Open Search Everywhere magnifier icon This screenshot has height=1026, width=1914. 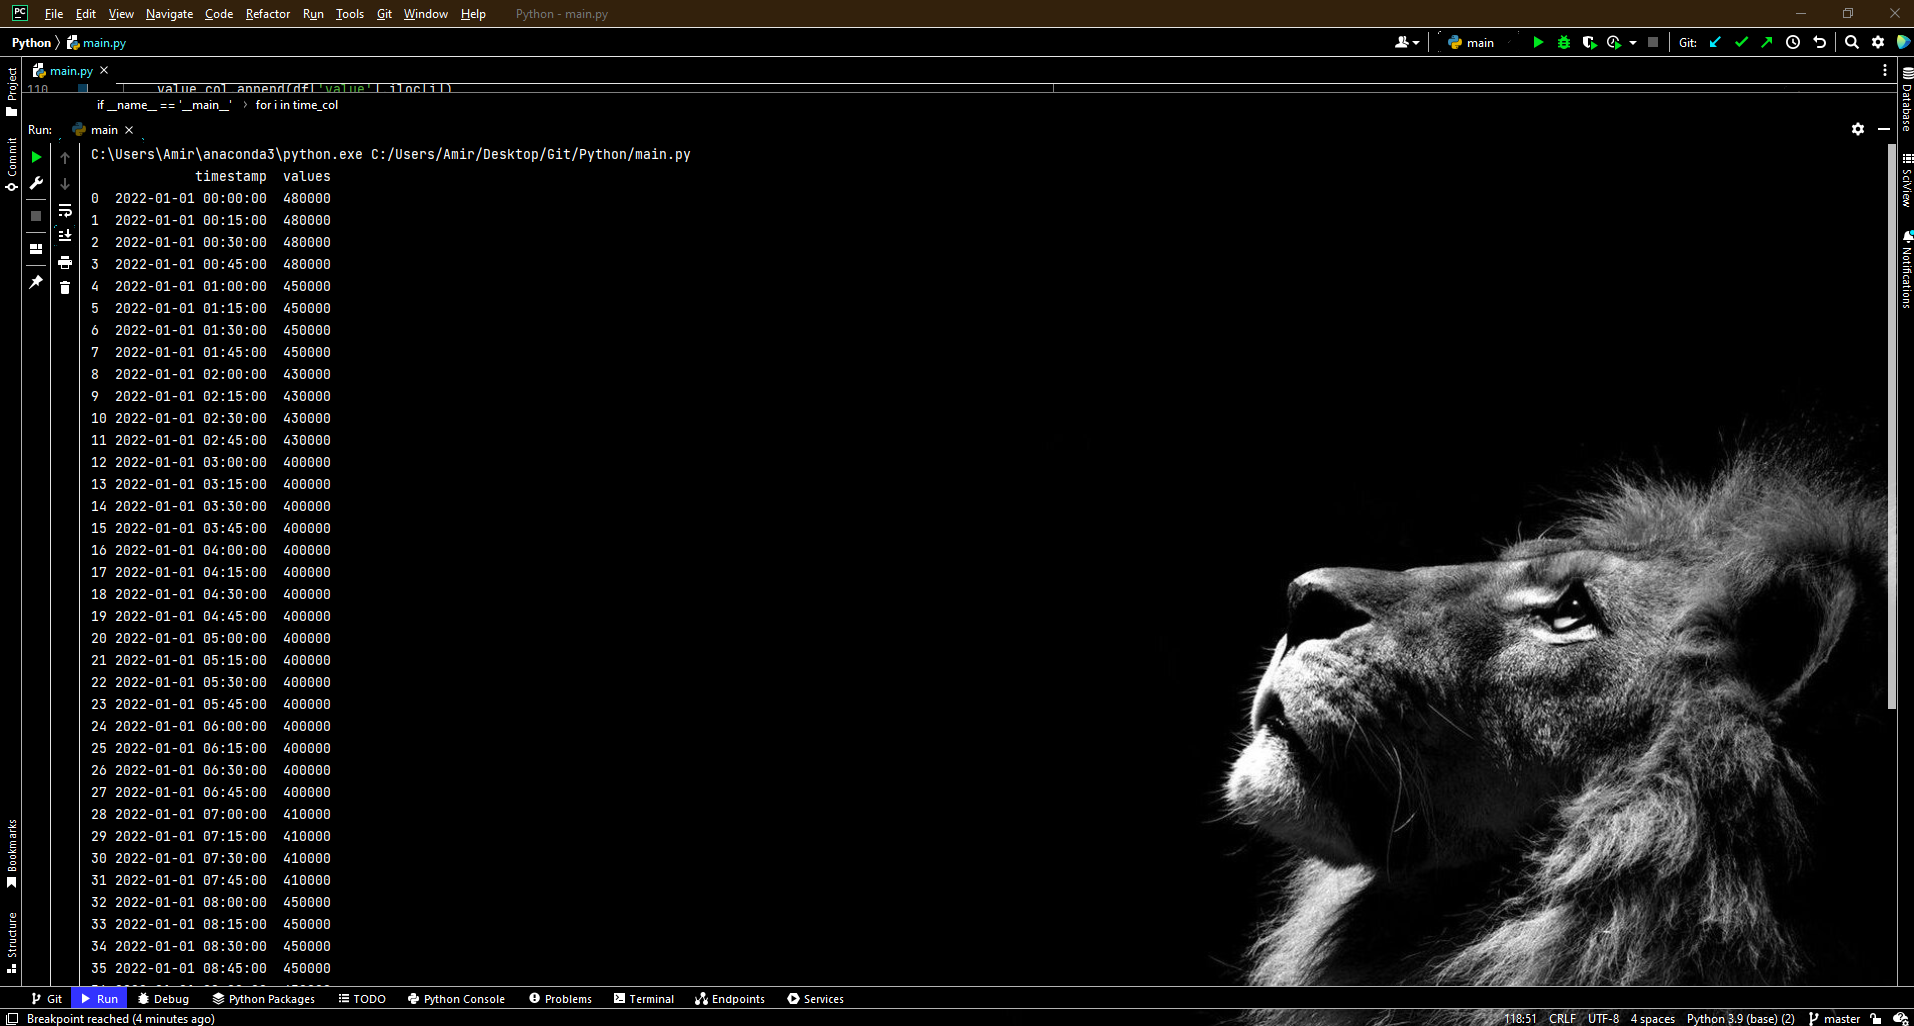click(x=1852, y=42)
